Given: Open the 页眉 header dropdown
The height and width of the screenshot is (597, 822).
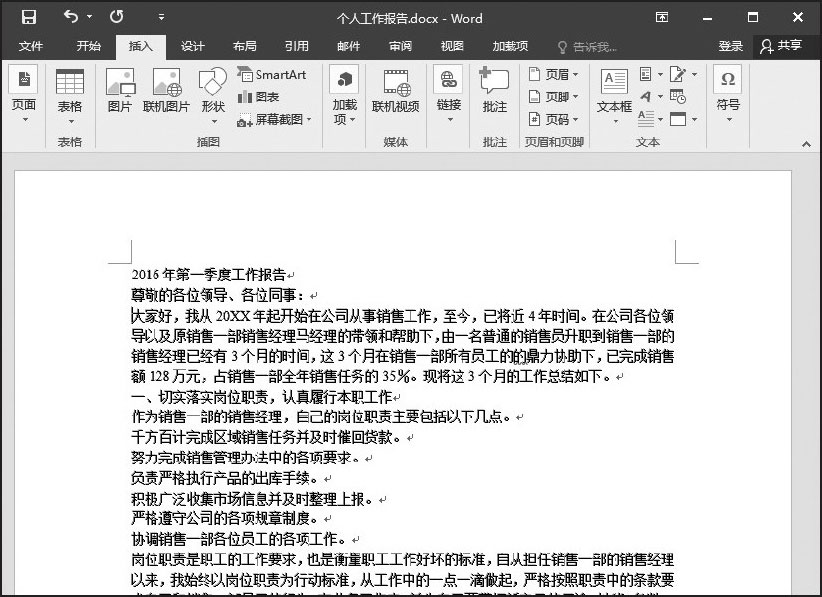Looking at the screenshot, I should [x=550, y=75].
